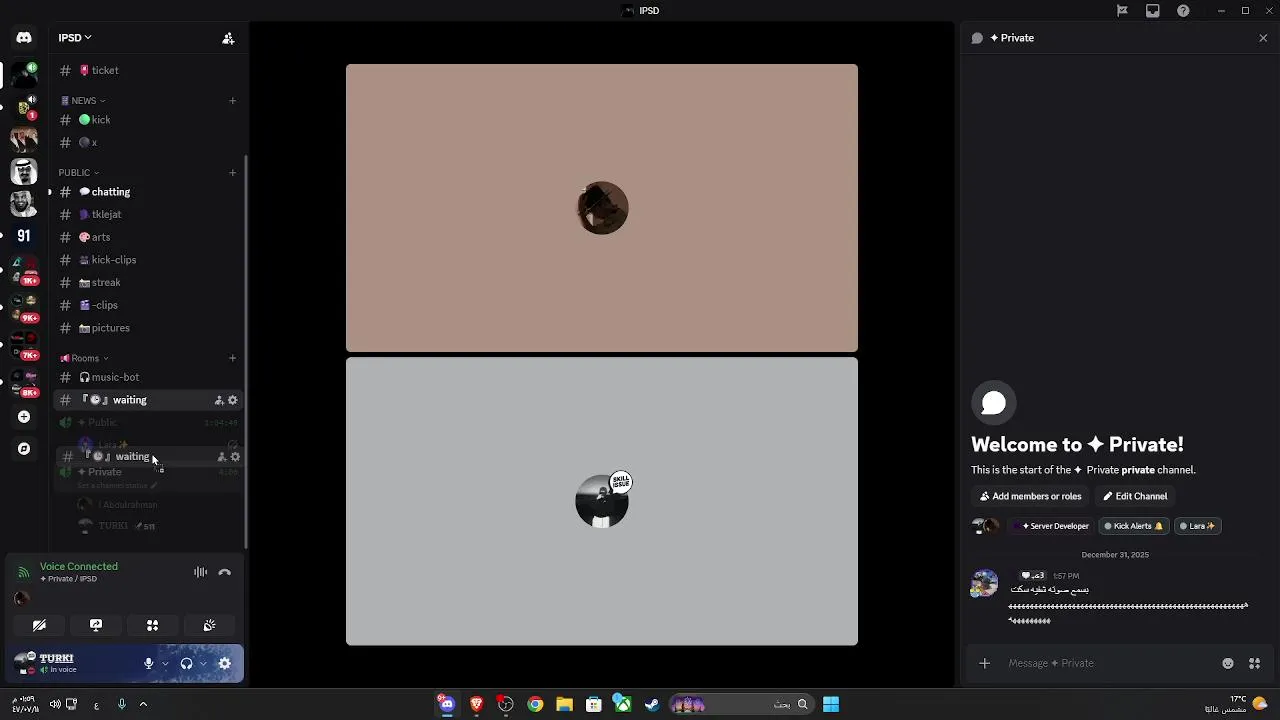Click Add members or roles button
The image size is (1280, 720).
(x=1030, y=496)
